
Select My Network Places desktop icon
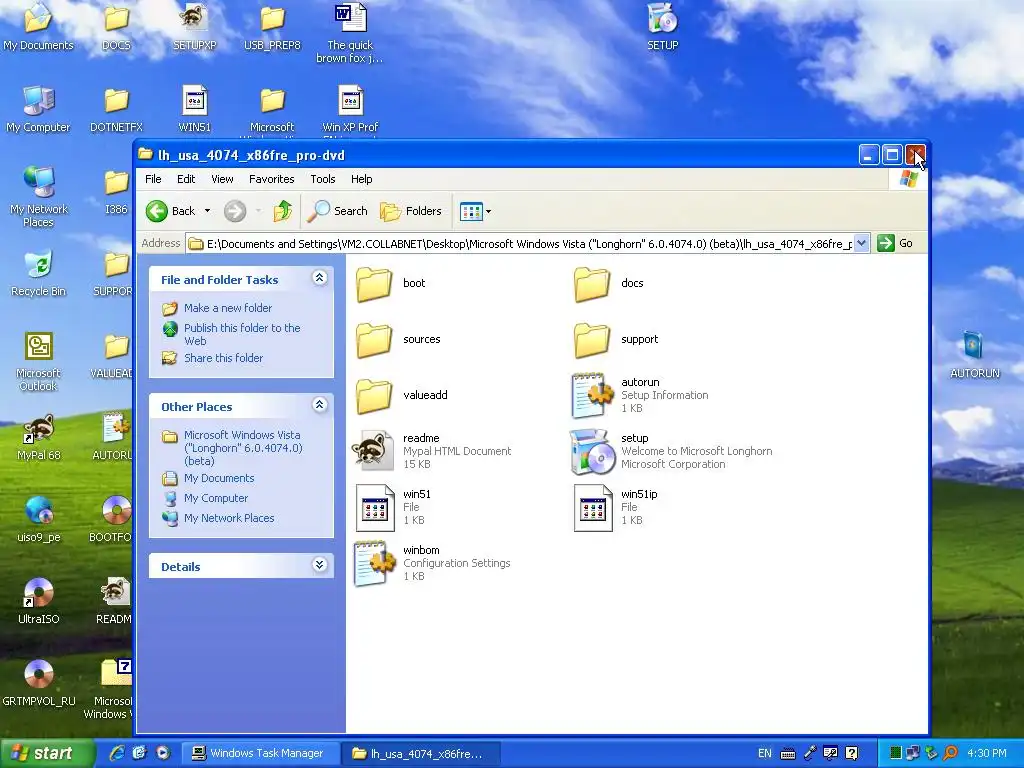tap(39, 197)
